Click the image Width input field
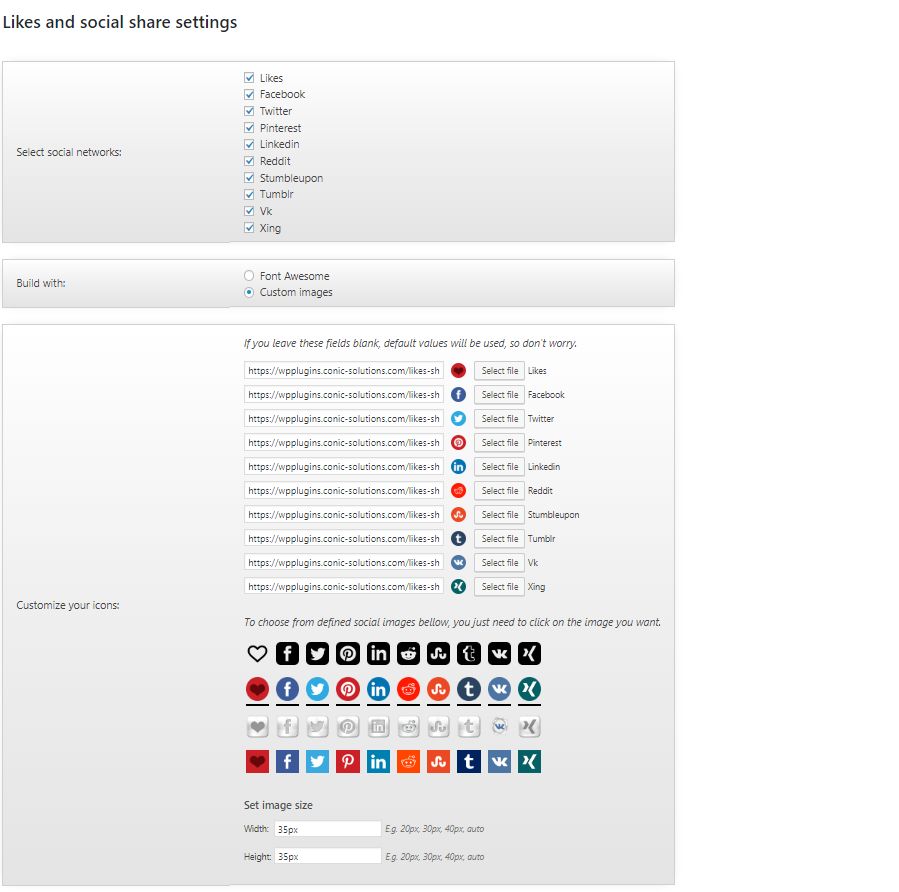Viewport: 899px width, 892px height. click(327, 829)
